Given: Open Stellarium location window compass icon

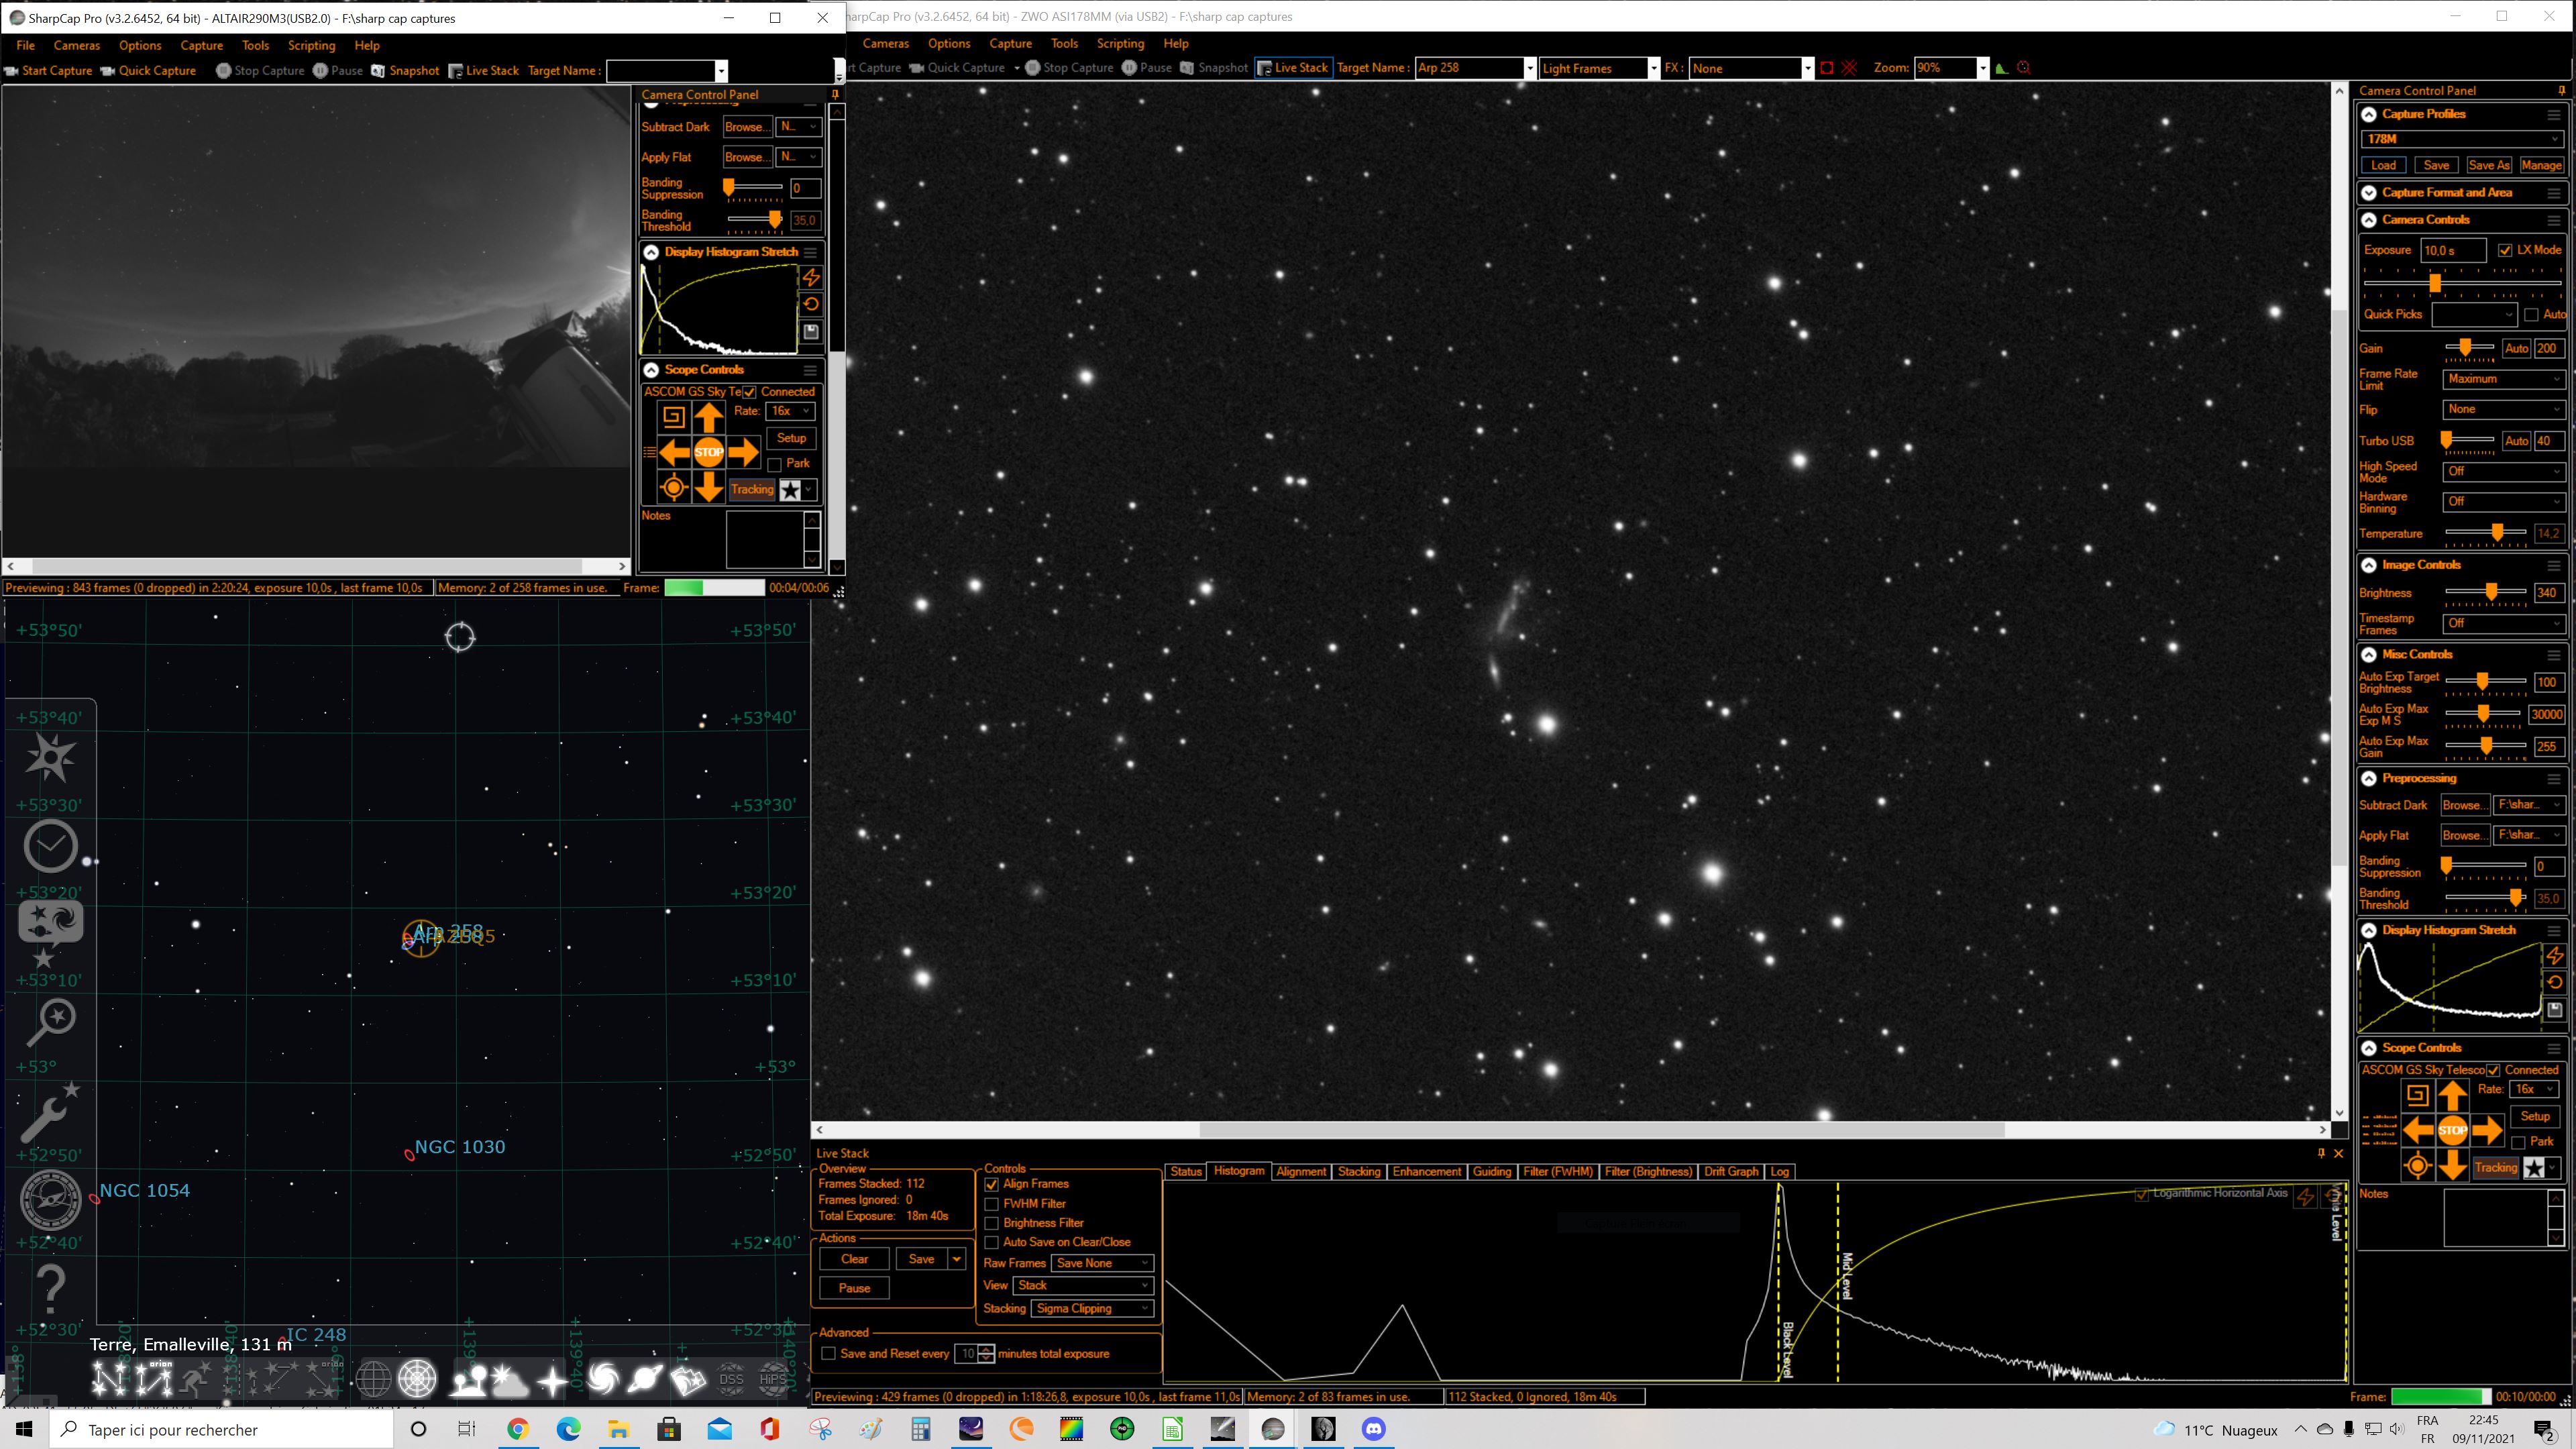Looking at the screenshot, I should point(50,1200).
